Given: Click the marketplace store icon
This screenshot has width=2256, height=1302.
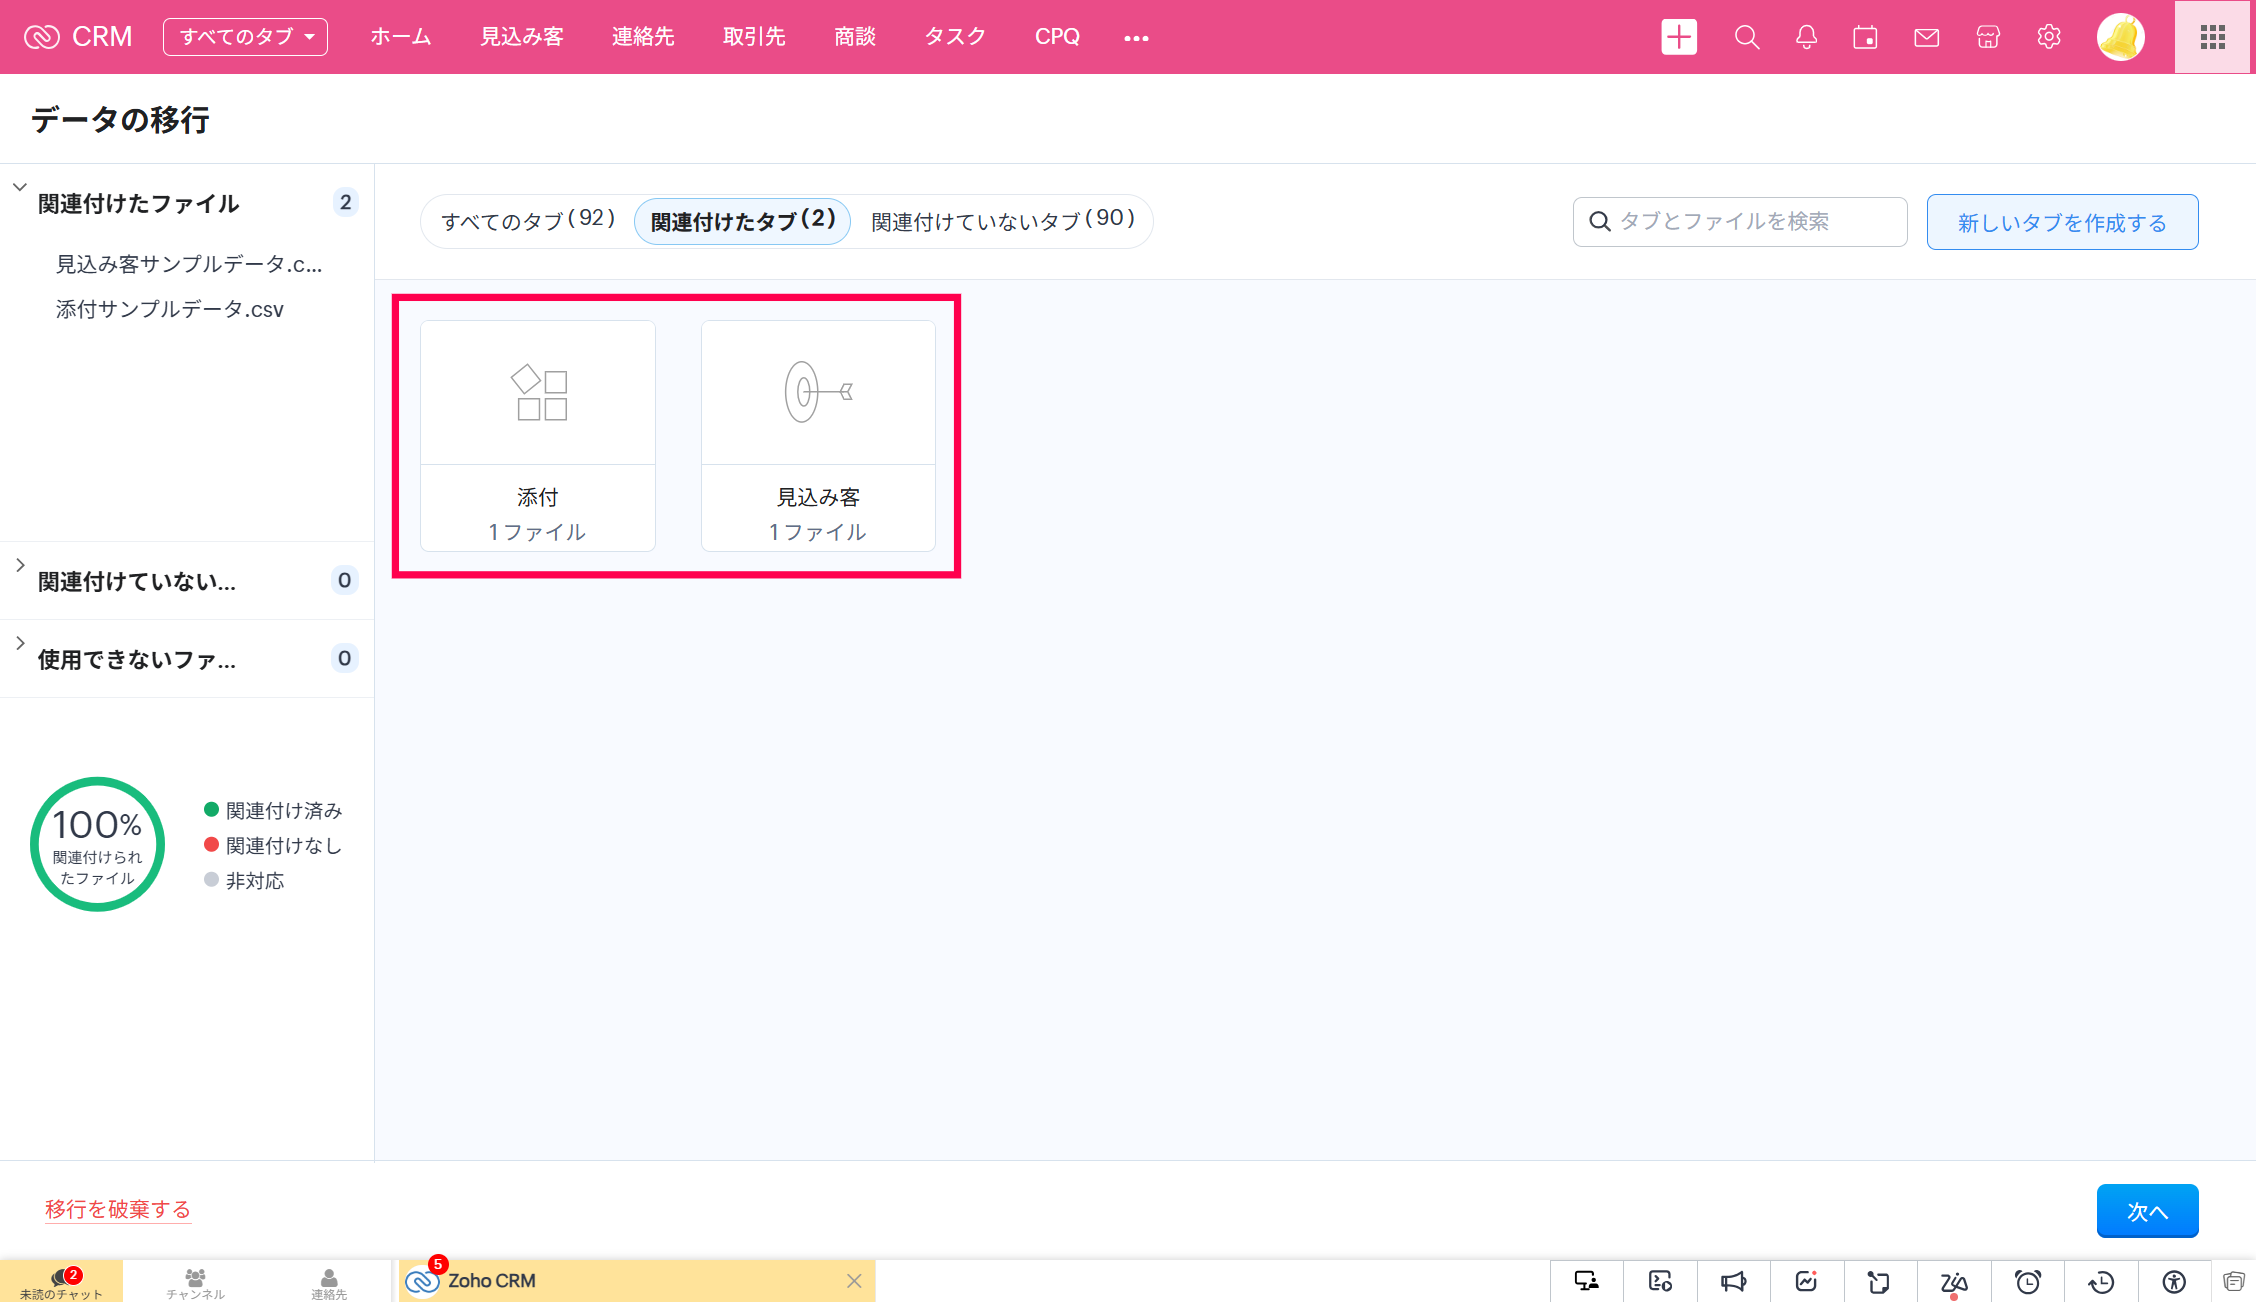Looking at the screenshot, I should (x=1988, y=37).
